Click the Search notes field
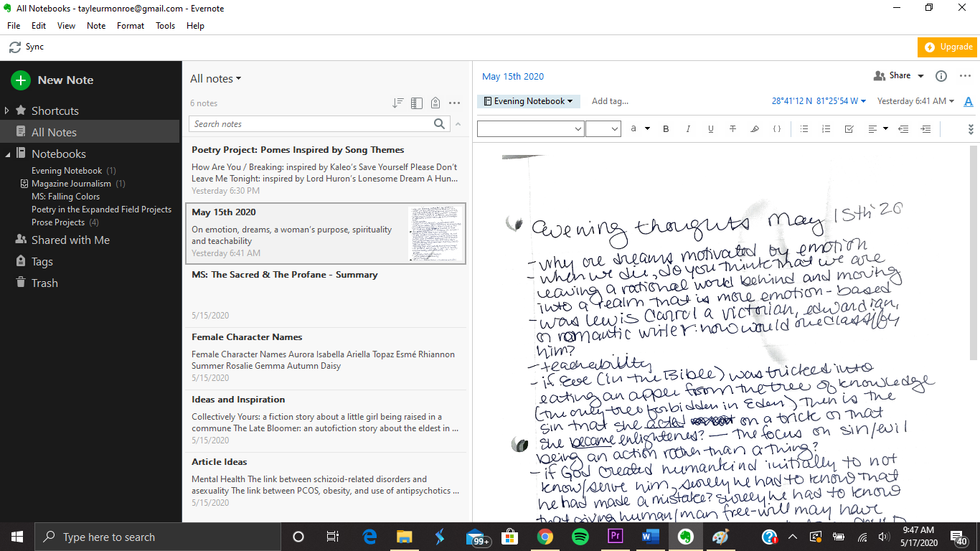980x551 pixels. (x=311, y=124)
